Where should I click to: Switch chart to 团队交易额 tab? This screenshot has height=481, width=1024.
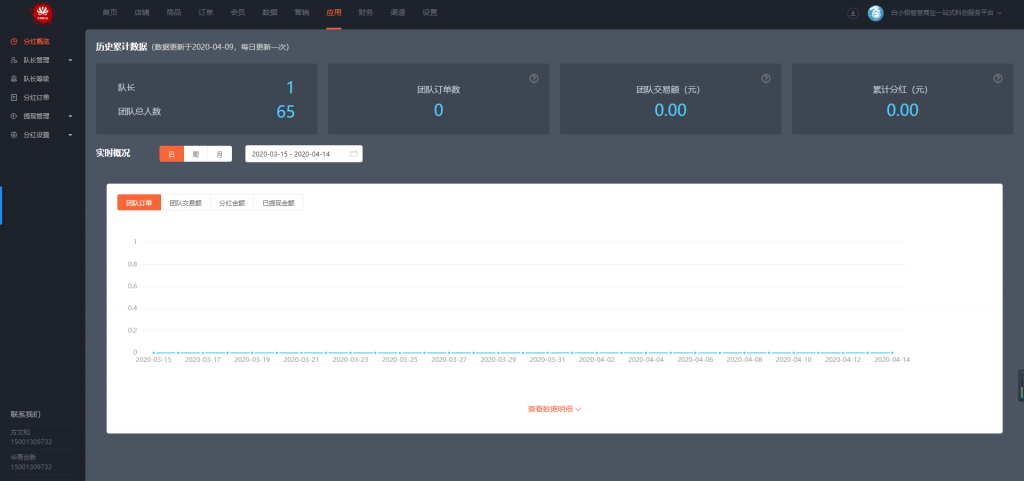pyautogui.click(x=185, y=203)
